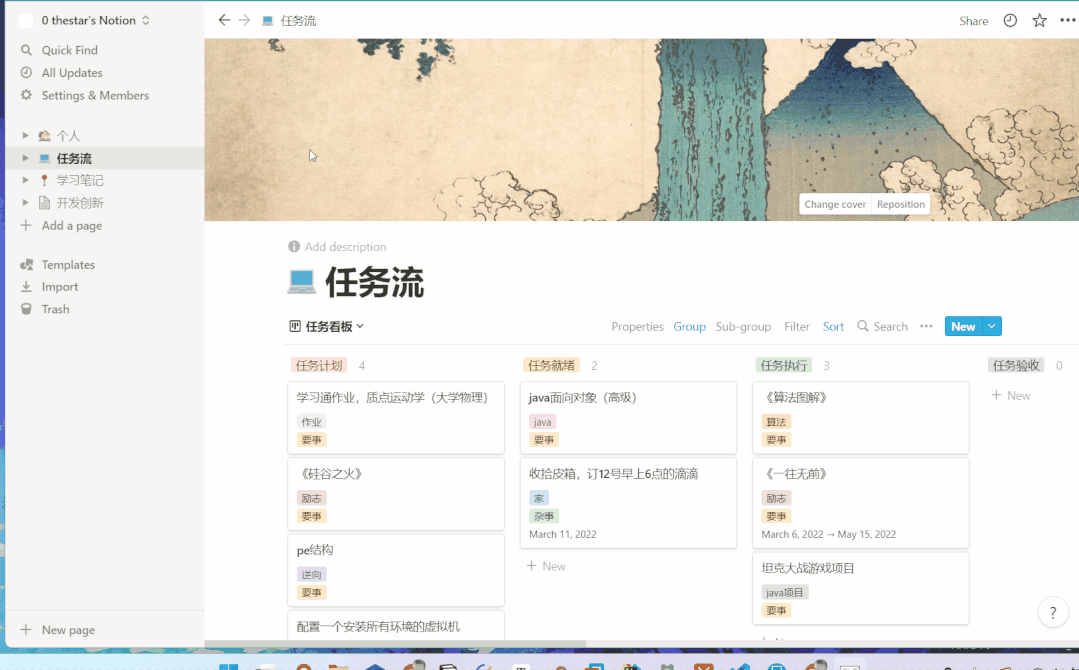The image size is (1079, 670).
Task: Open the Filter option
Action: [797, 326]
